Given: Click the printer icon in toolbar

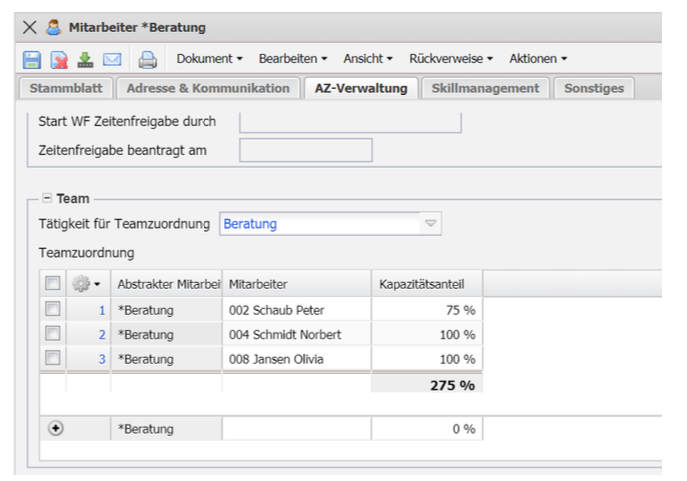Looking at the screenshot, I should 147,59.
